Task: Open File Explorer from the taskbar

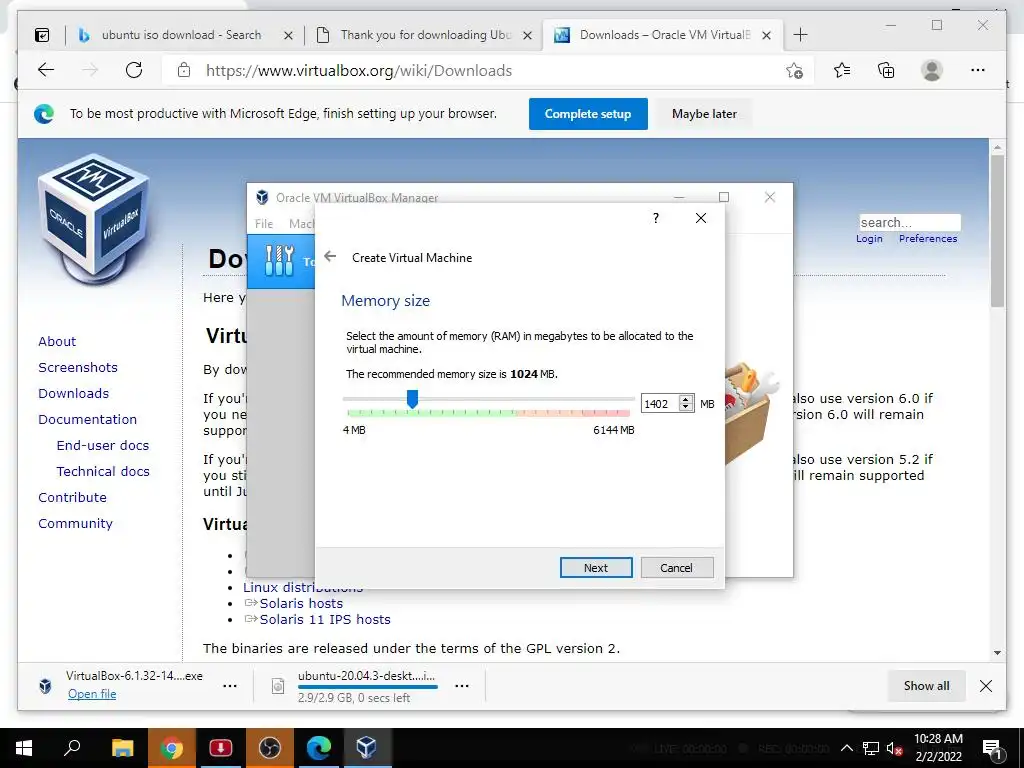Action: coord(122,748)
